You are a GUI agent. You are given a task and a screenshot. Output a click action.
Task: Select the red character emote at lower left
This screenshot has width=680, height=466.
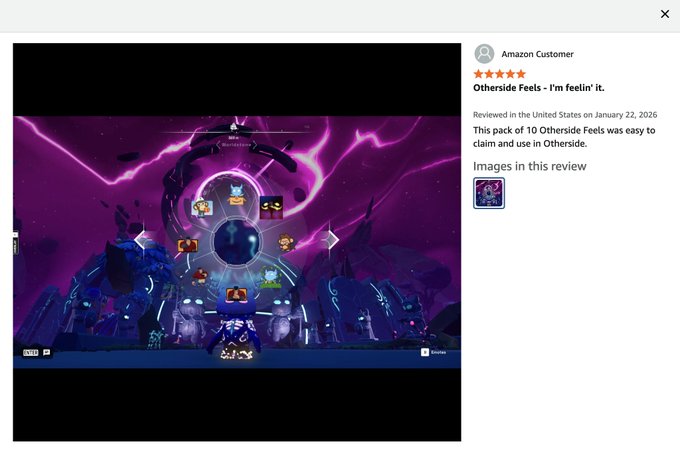pos(200,277)
